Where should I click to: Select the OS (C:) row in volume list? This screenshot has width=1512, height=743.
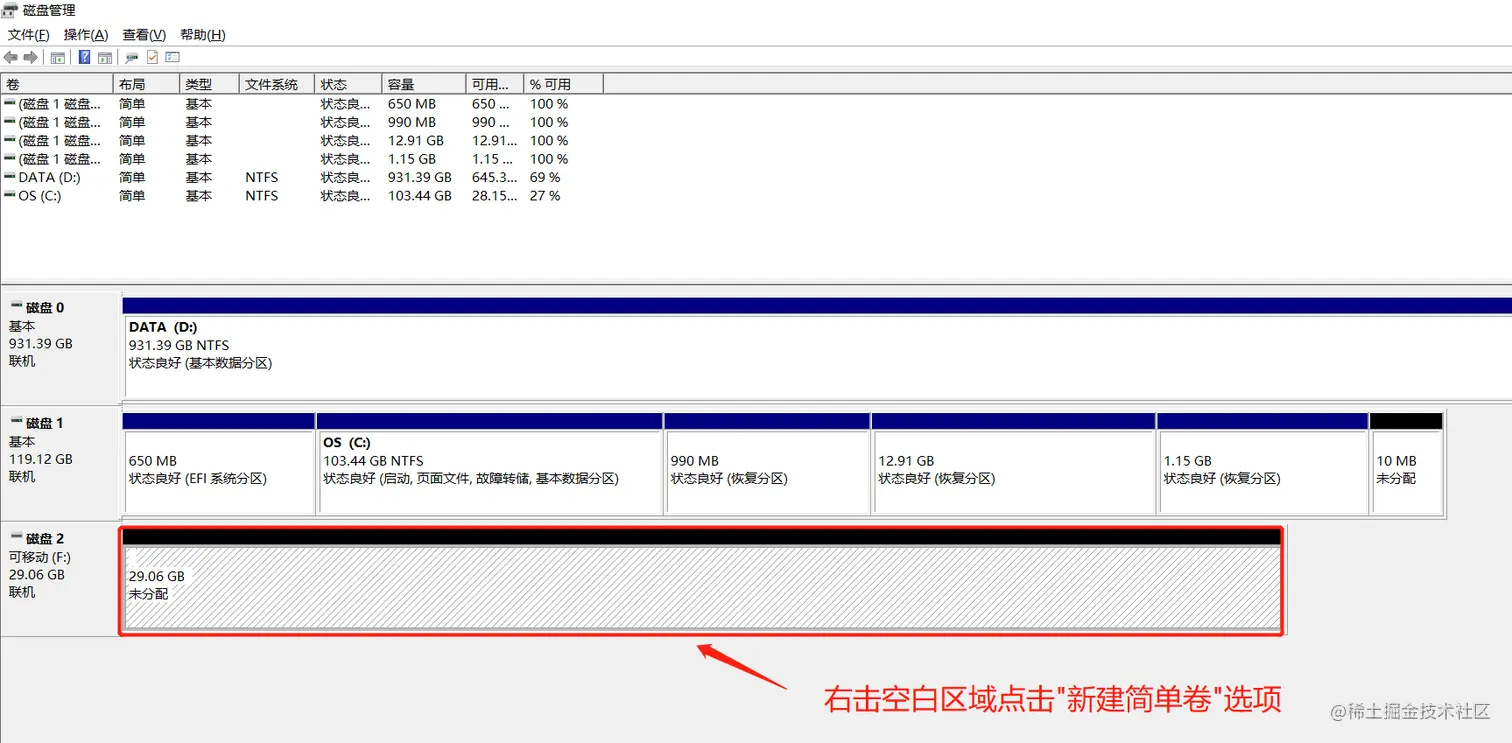[302, 195]
